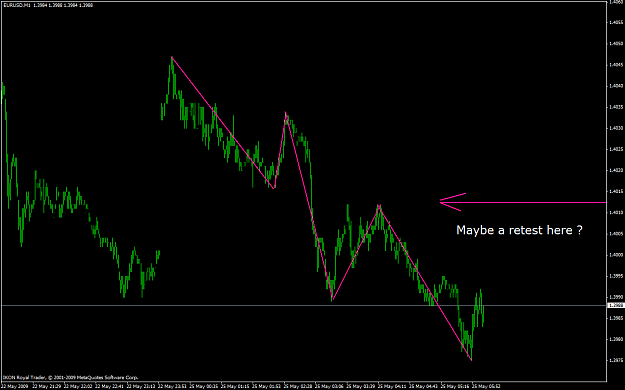
Task: Click the 25 May 00:35 time label
Action: point(204,386)
